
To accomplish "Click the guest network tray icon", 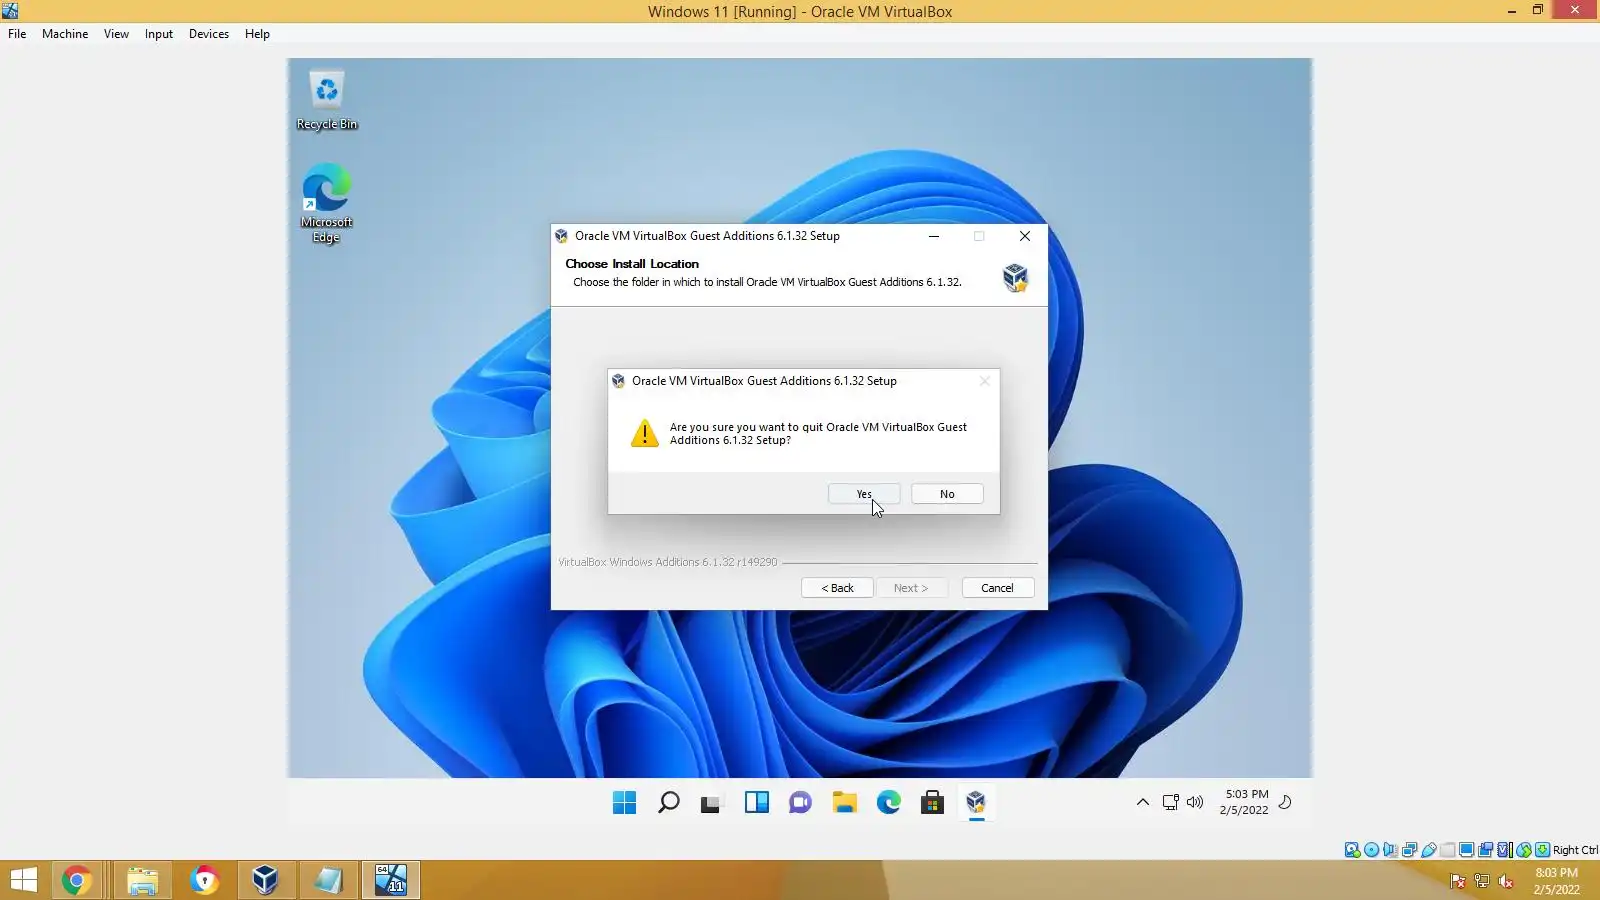I will [x=1170, y=802].
